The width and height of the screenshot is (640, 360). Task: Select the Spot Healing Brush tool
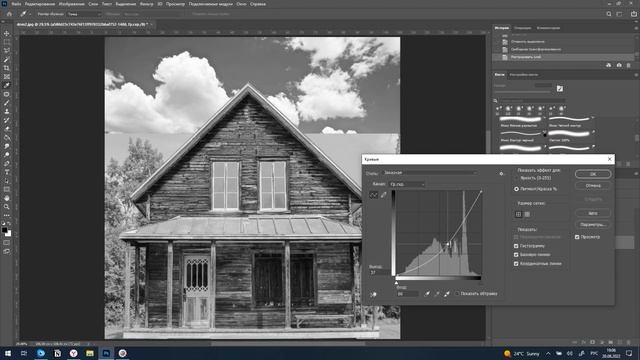[x=7, y=94]
